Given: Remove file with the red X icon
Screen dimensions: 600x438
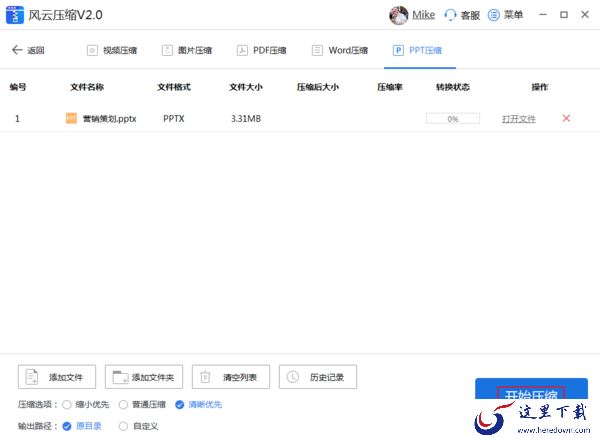Looking at the screenshot, I should click(x=566, y=118).
